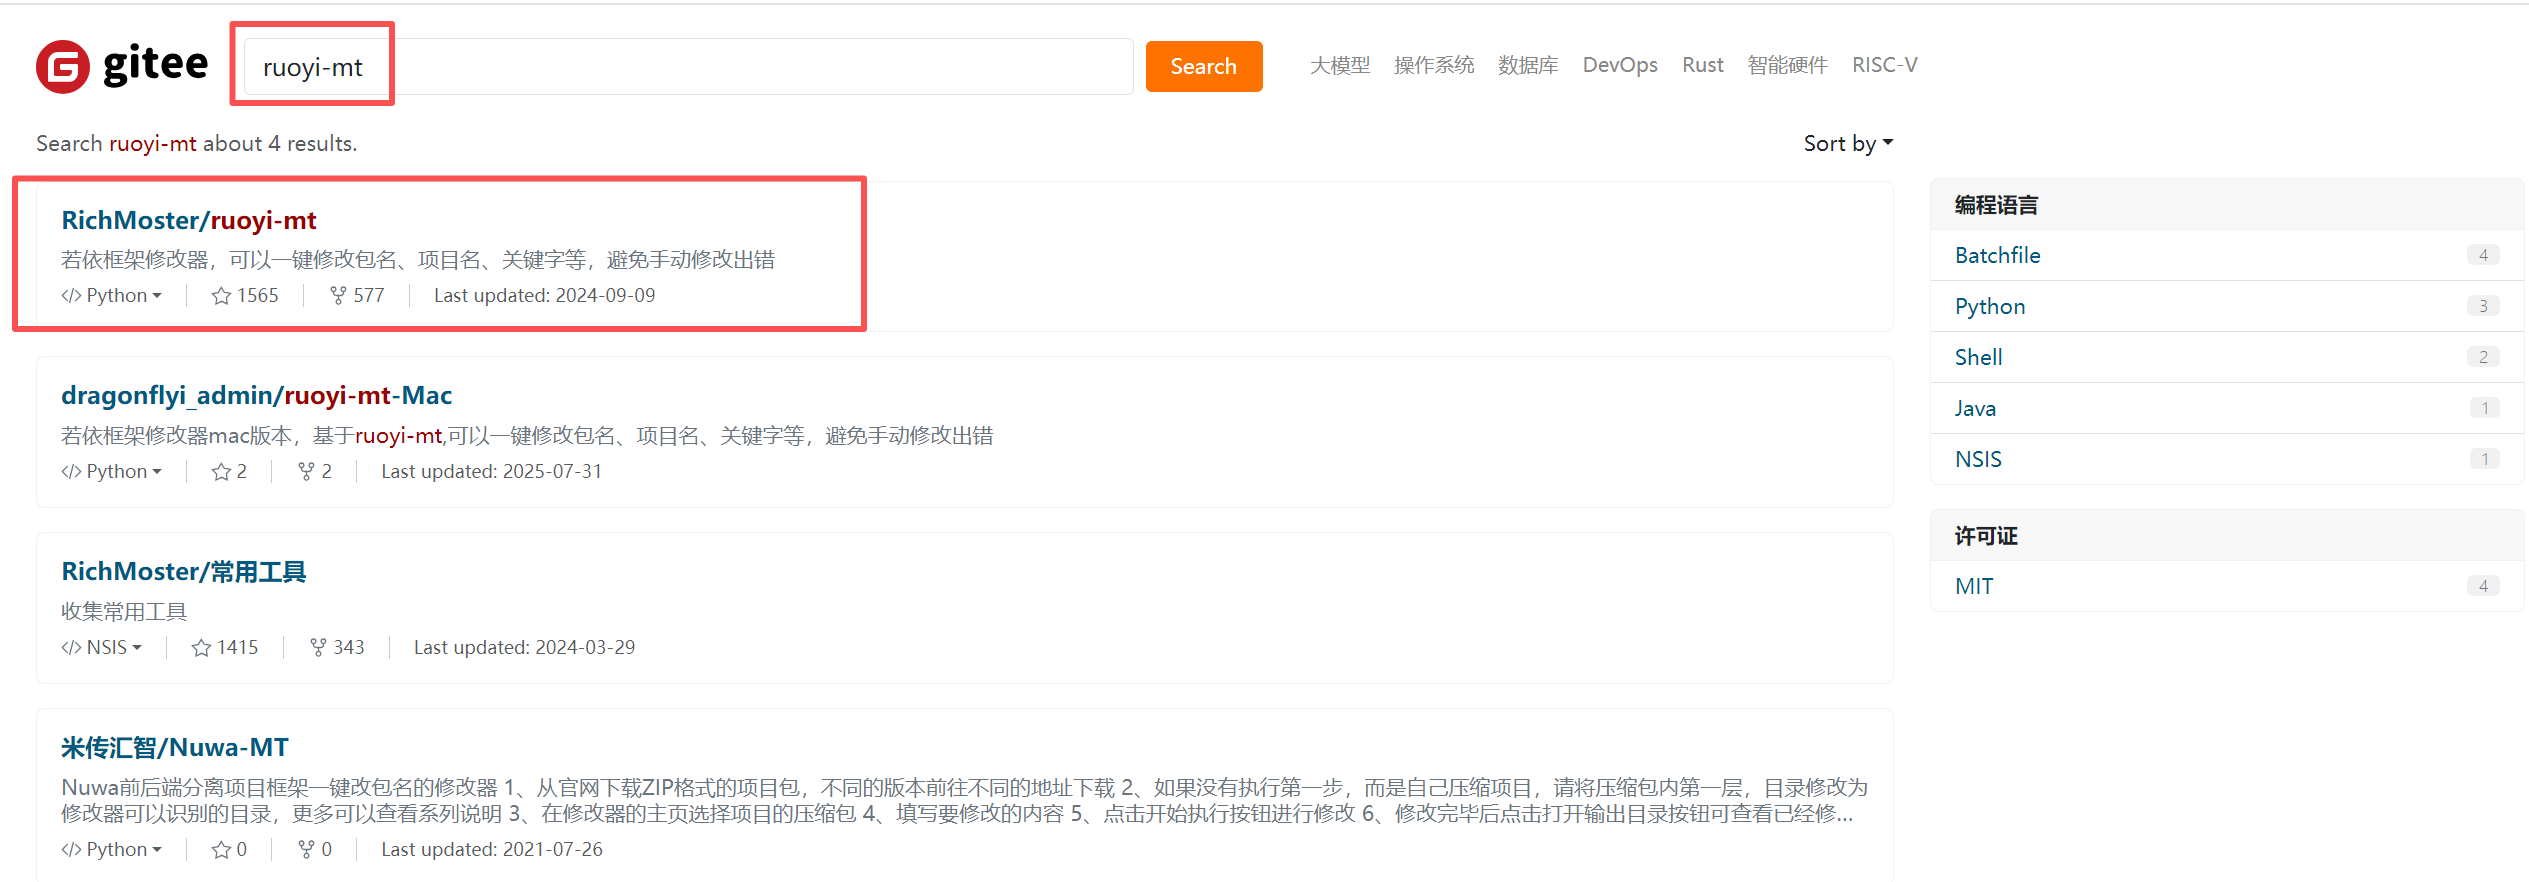
Task: Click the 编程语言 sidebar heading
Action: 1996,205
